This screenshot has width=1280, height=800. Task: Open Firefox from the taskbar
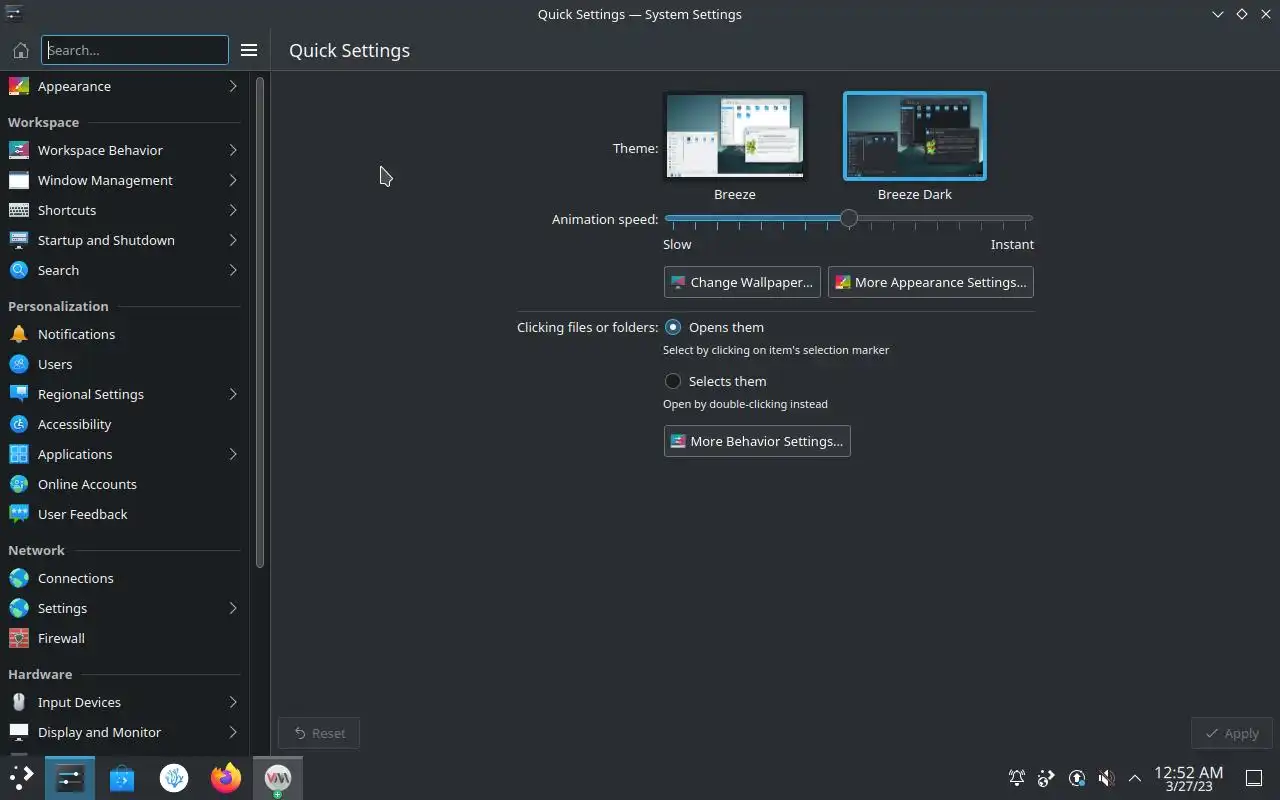pyautogui.click(x=226, y=778)
